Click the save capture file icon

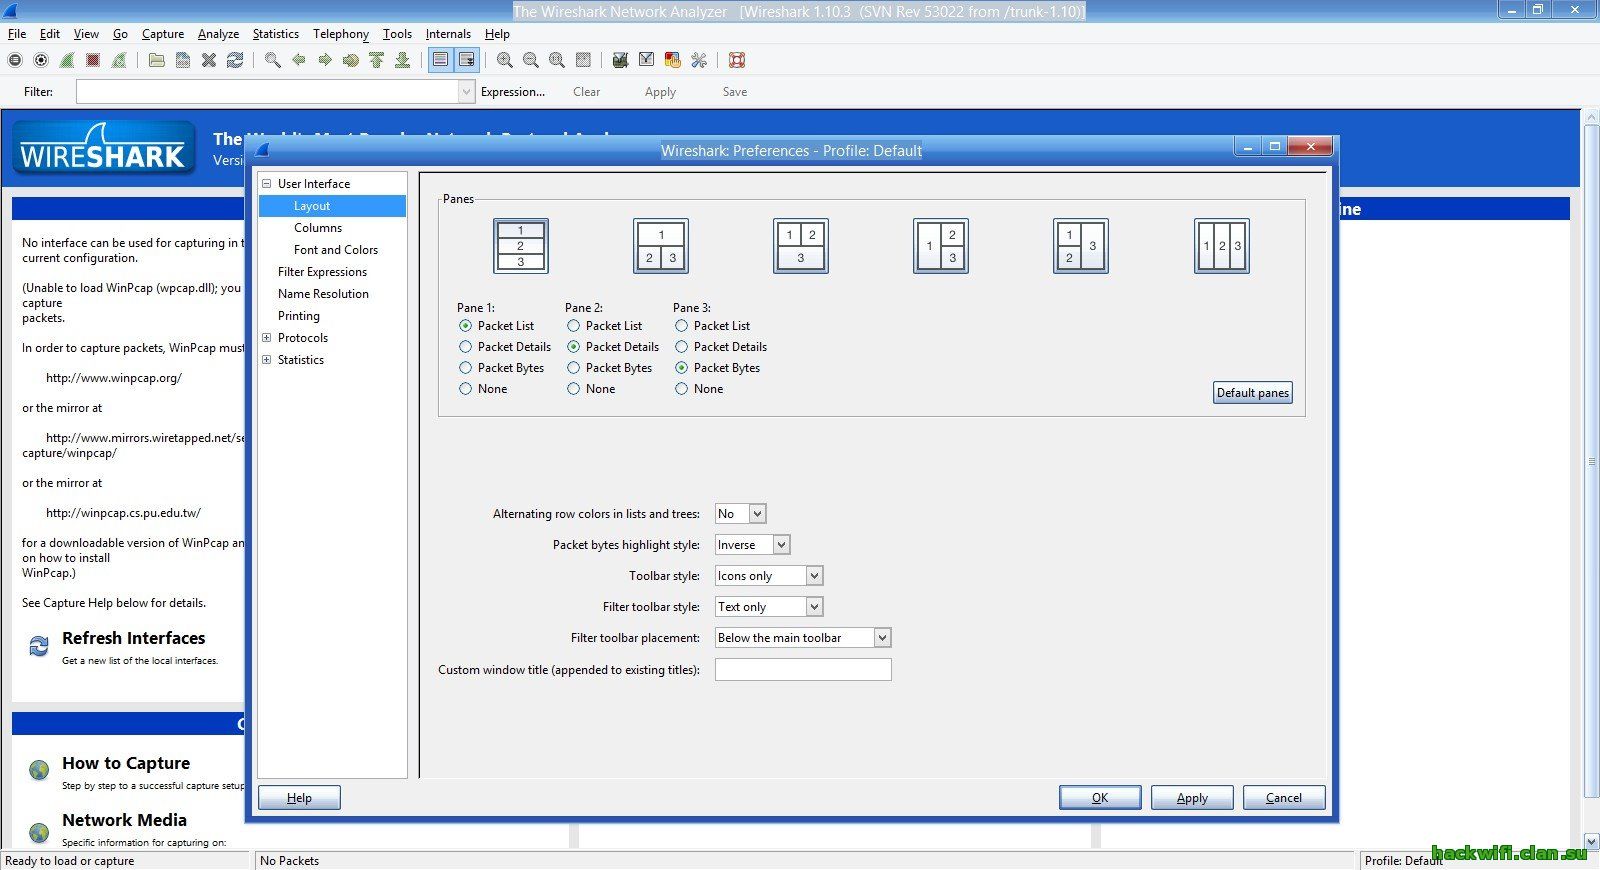point(183,60)
